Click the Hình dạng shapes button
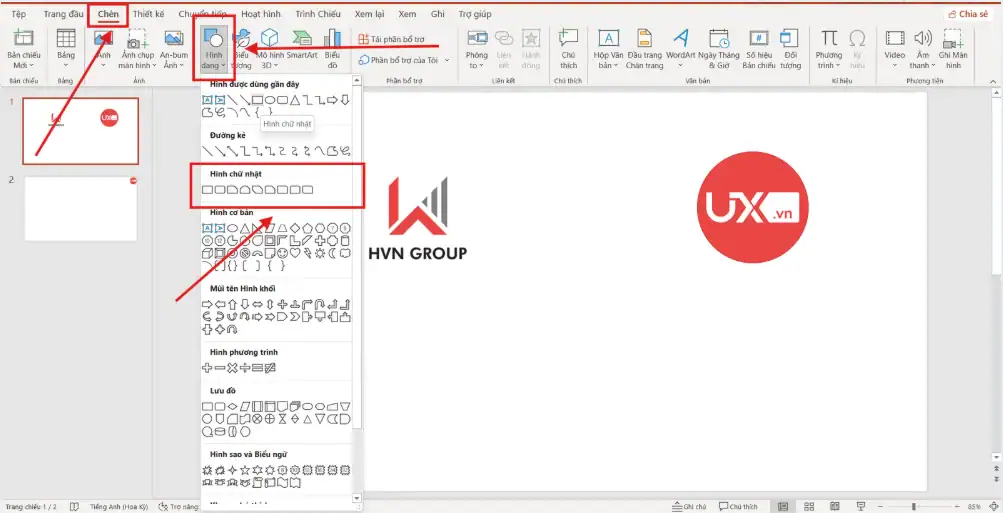Image resolution: width=1003 pixels, height=513 pixels. tap(214, 49)
